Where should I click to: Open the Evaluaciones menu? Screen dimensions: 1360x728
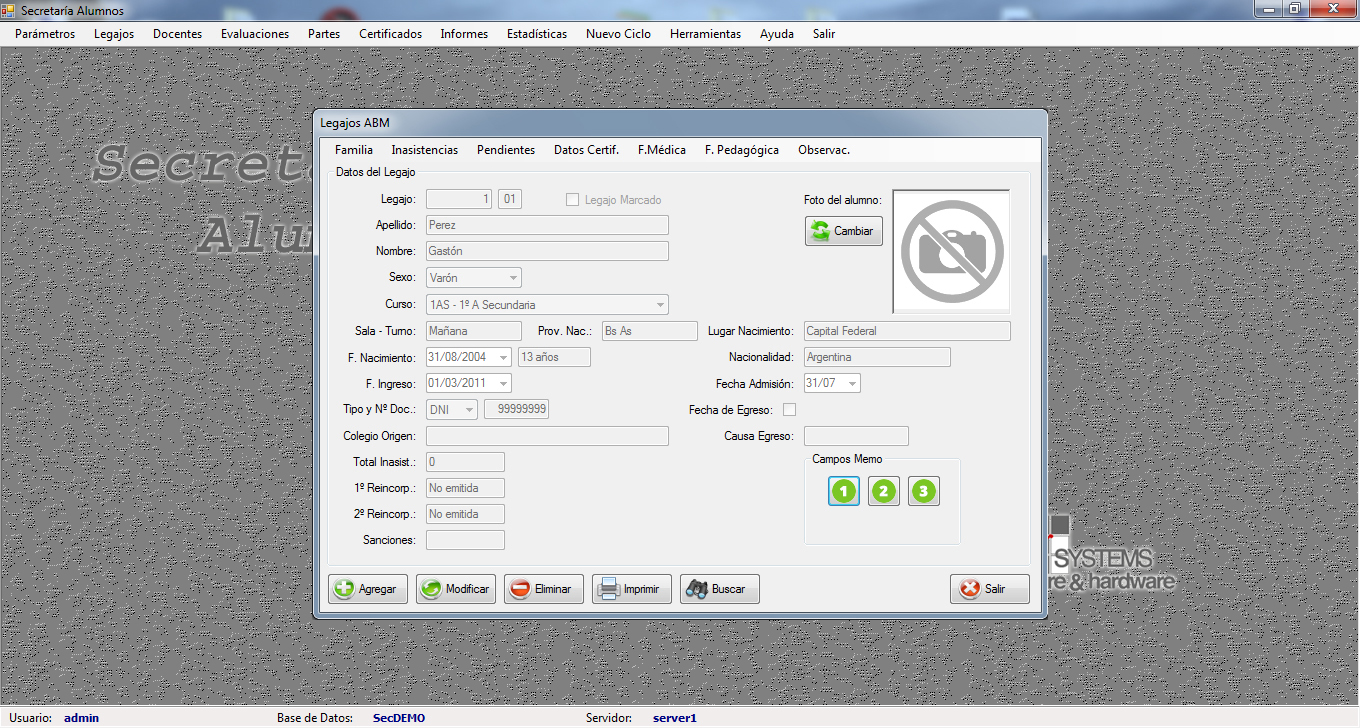click(x=255, y=34)
